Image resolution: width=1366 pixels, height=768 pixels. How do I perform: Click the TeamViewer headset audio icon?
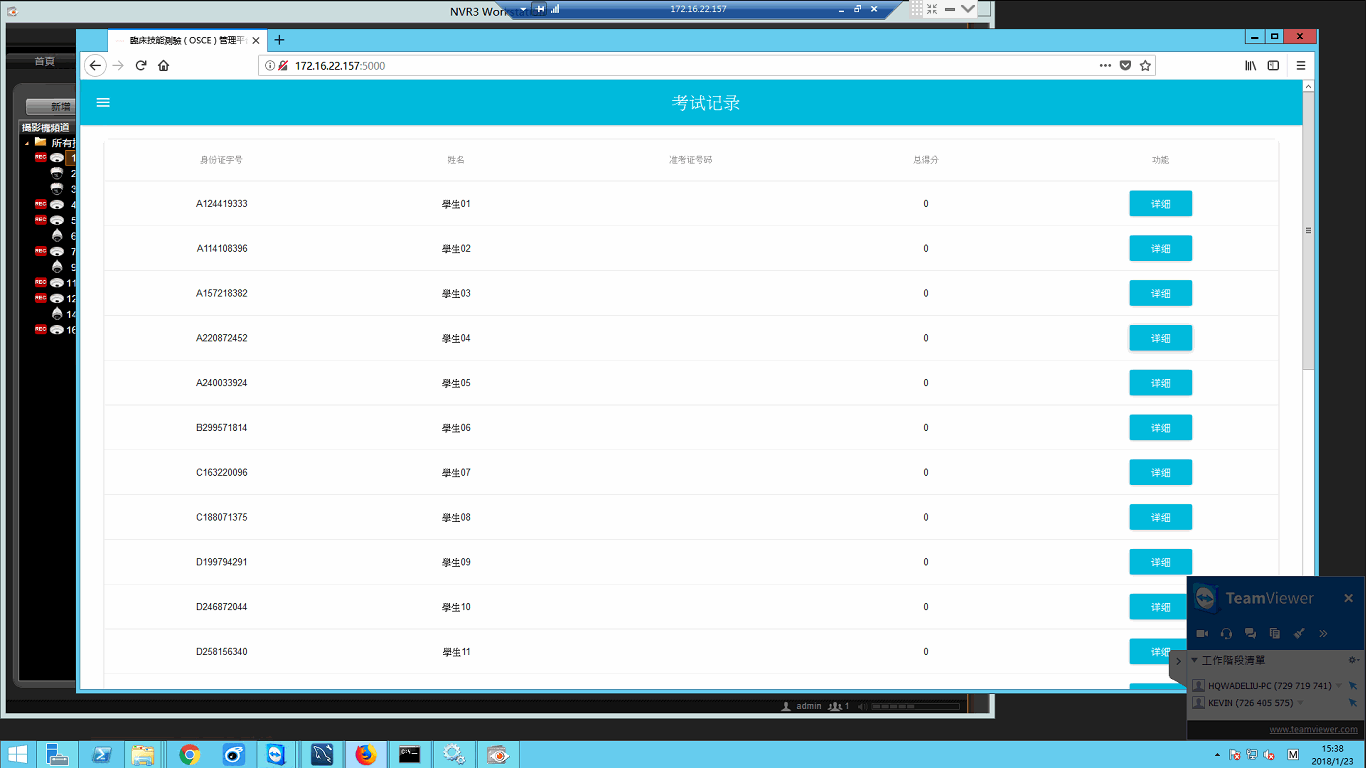[1226, 633]
